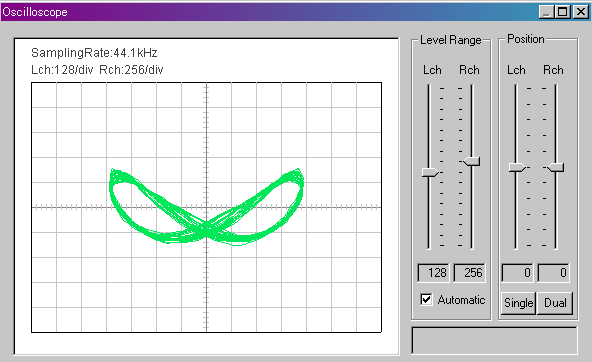Image resolution: width=592 pixels, height=362 pixels.
Task: Click the Rch position value field
Action: (553, 273)
